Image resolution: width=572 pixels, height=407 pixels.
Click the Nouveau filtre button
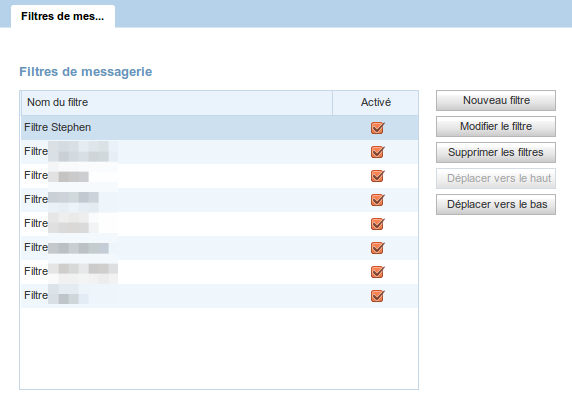tap(496, 100)
